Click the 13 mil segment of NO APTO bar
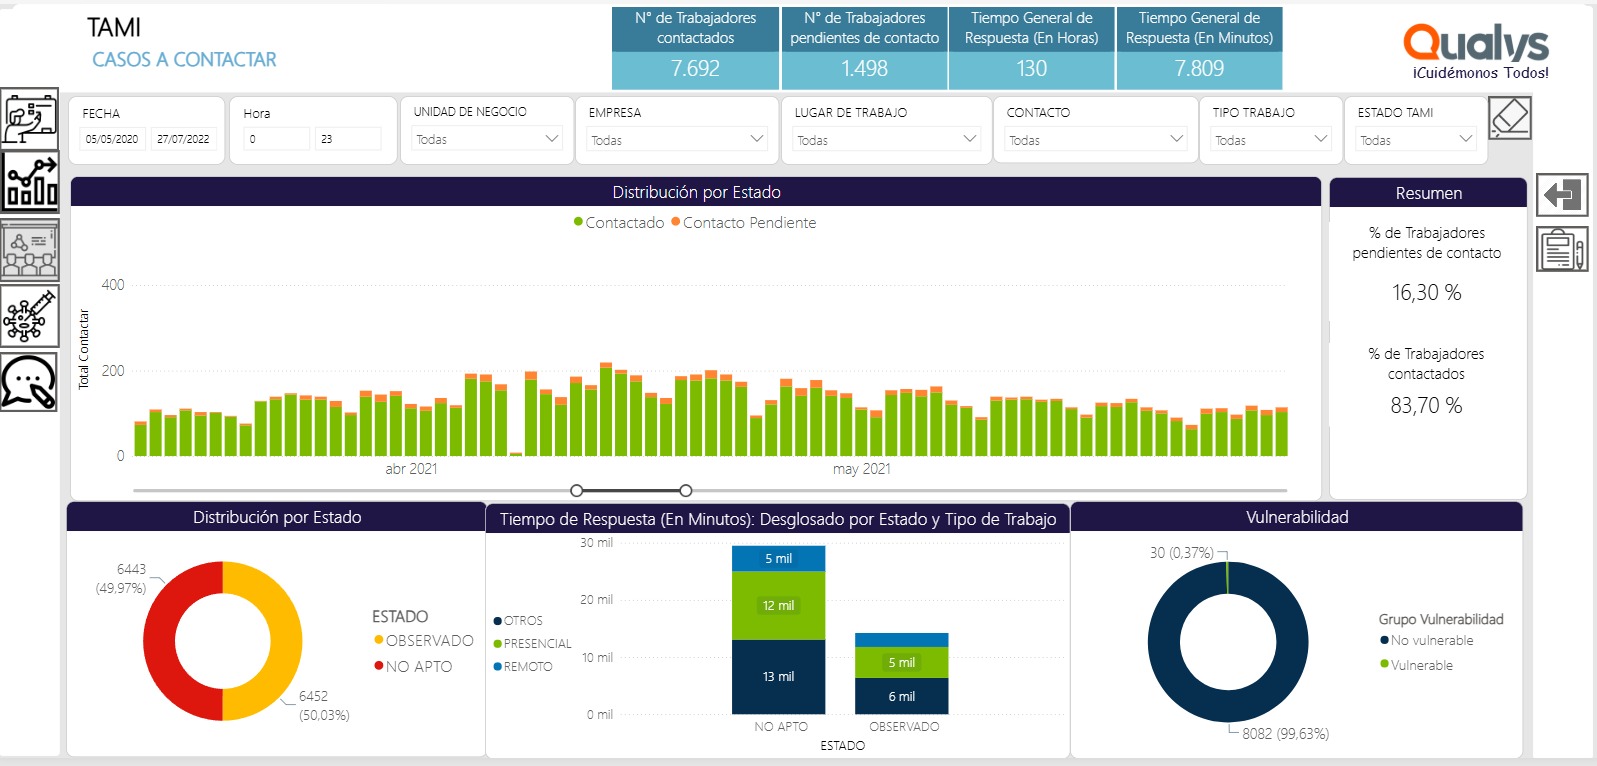The width and height of the screenshot is (1597, 766). pyautogui.click(x=778, y=677)
